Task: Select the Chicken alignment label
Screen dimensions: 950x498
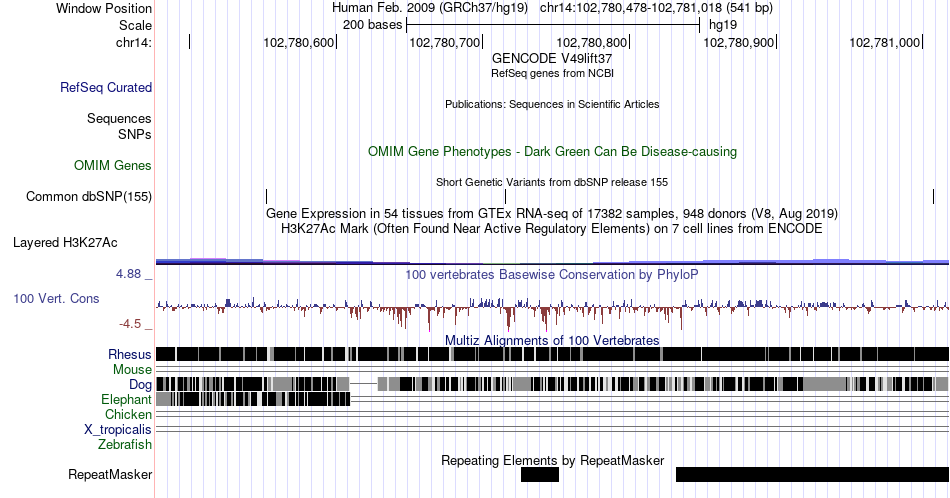Action: (x=128, y=414)
